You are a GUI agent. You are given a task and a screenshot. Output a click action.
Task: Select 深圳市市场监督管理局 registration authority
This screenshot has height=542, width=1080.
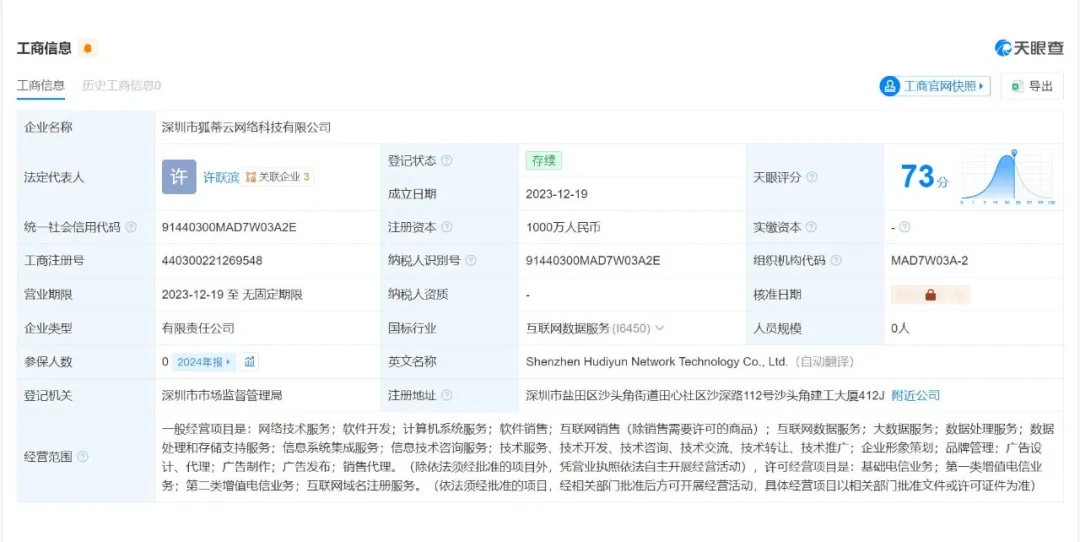(x=222, y=395)
